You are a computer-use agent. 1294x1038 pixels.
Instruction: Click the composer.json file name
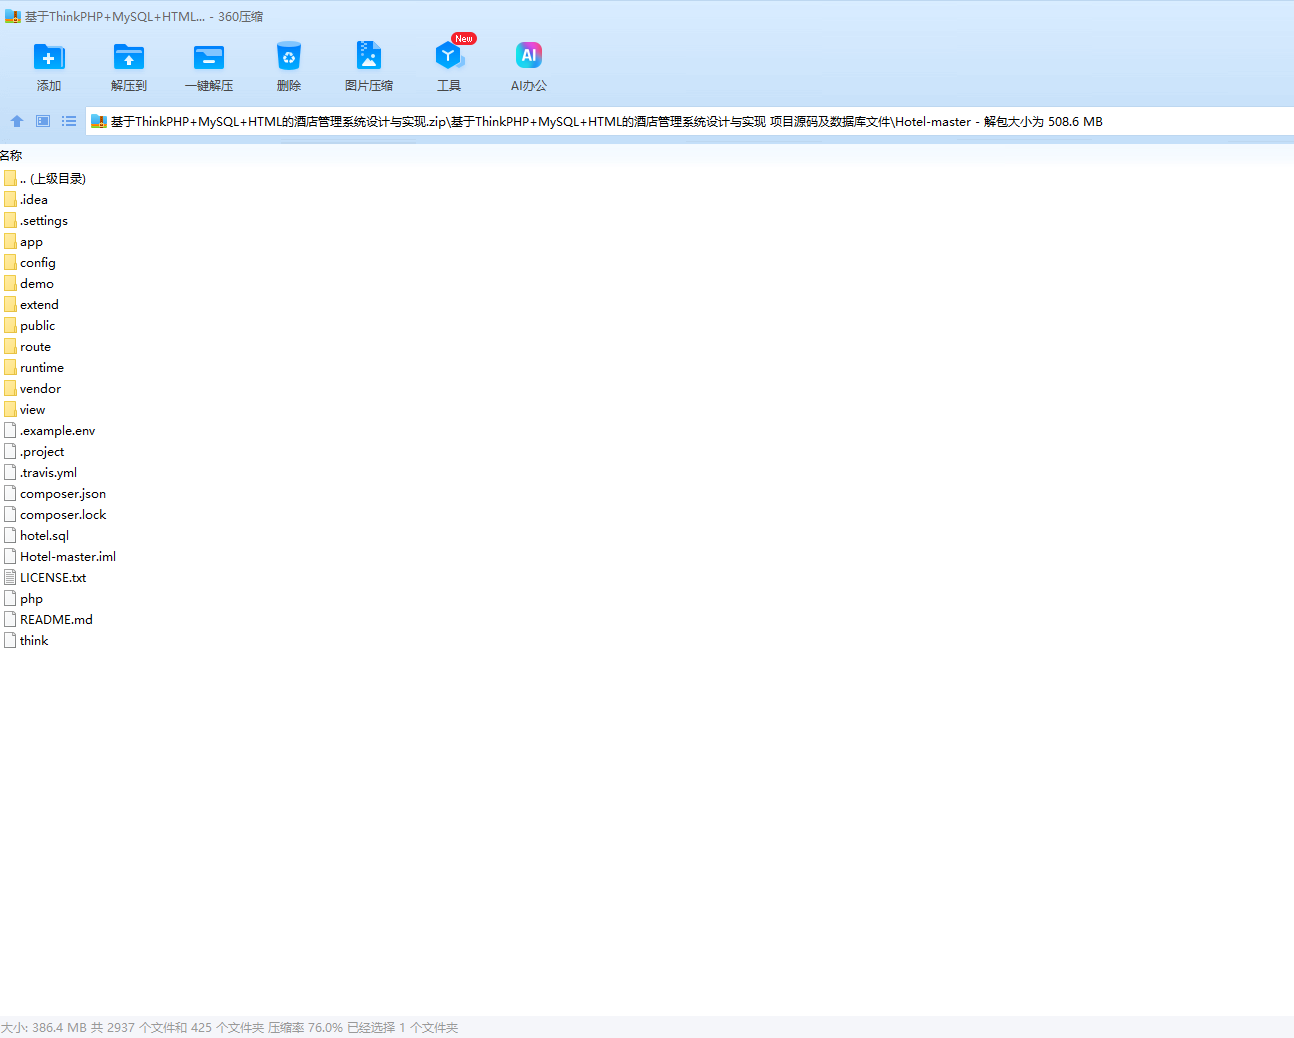point(63,494)
